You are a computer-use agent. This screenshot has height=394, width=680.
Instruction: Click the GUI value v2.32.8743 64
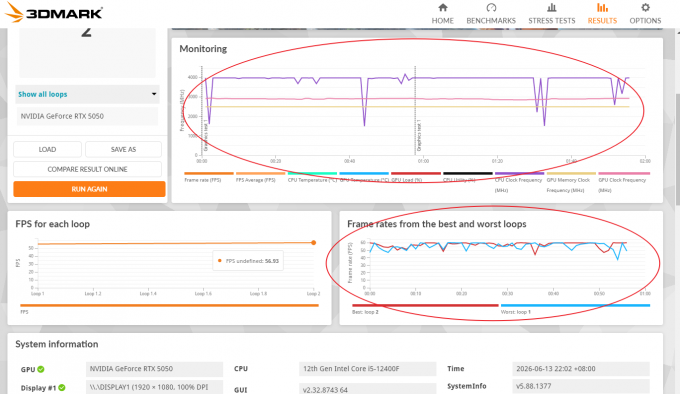[x=367, y=388]
